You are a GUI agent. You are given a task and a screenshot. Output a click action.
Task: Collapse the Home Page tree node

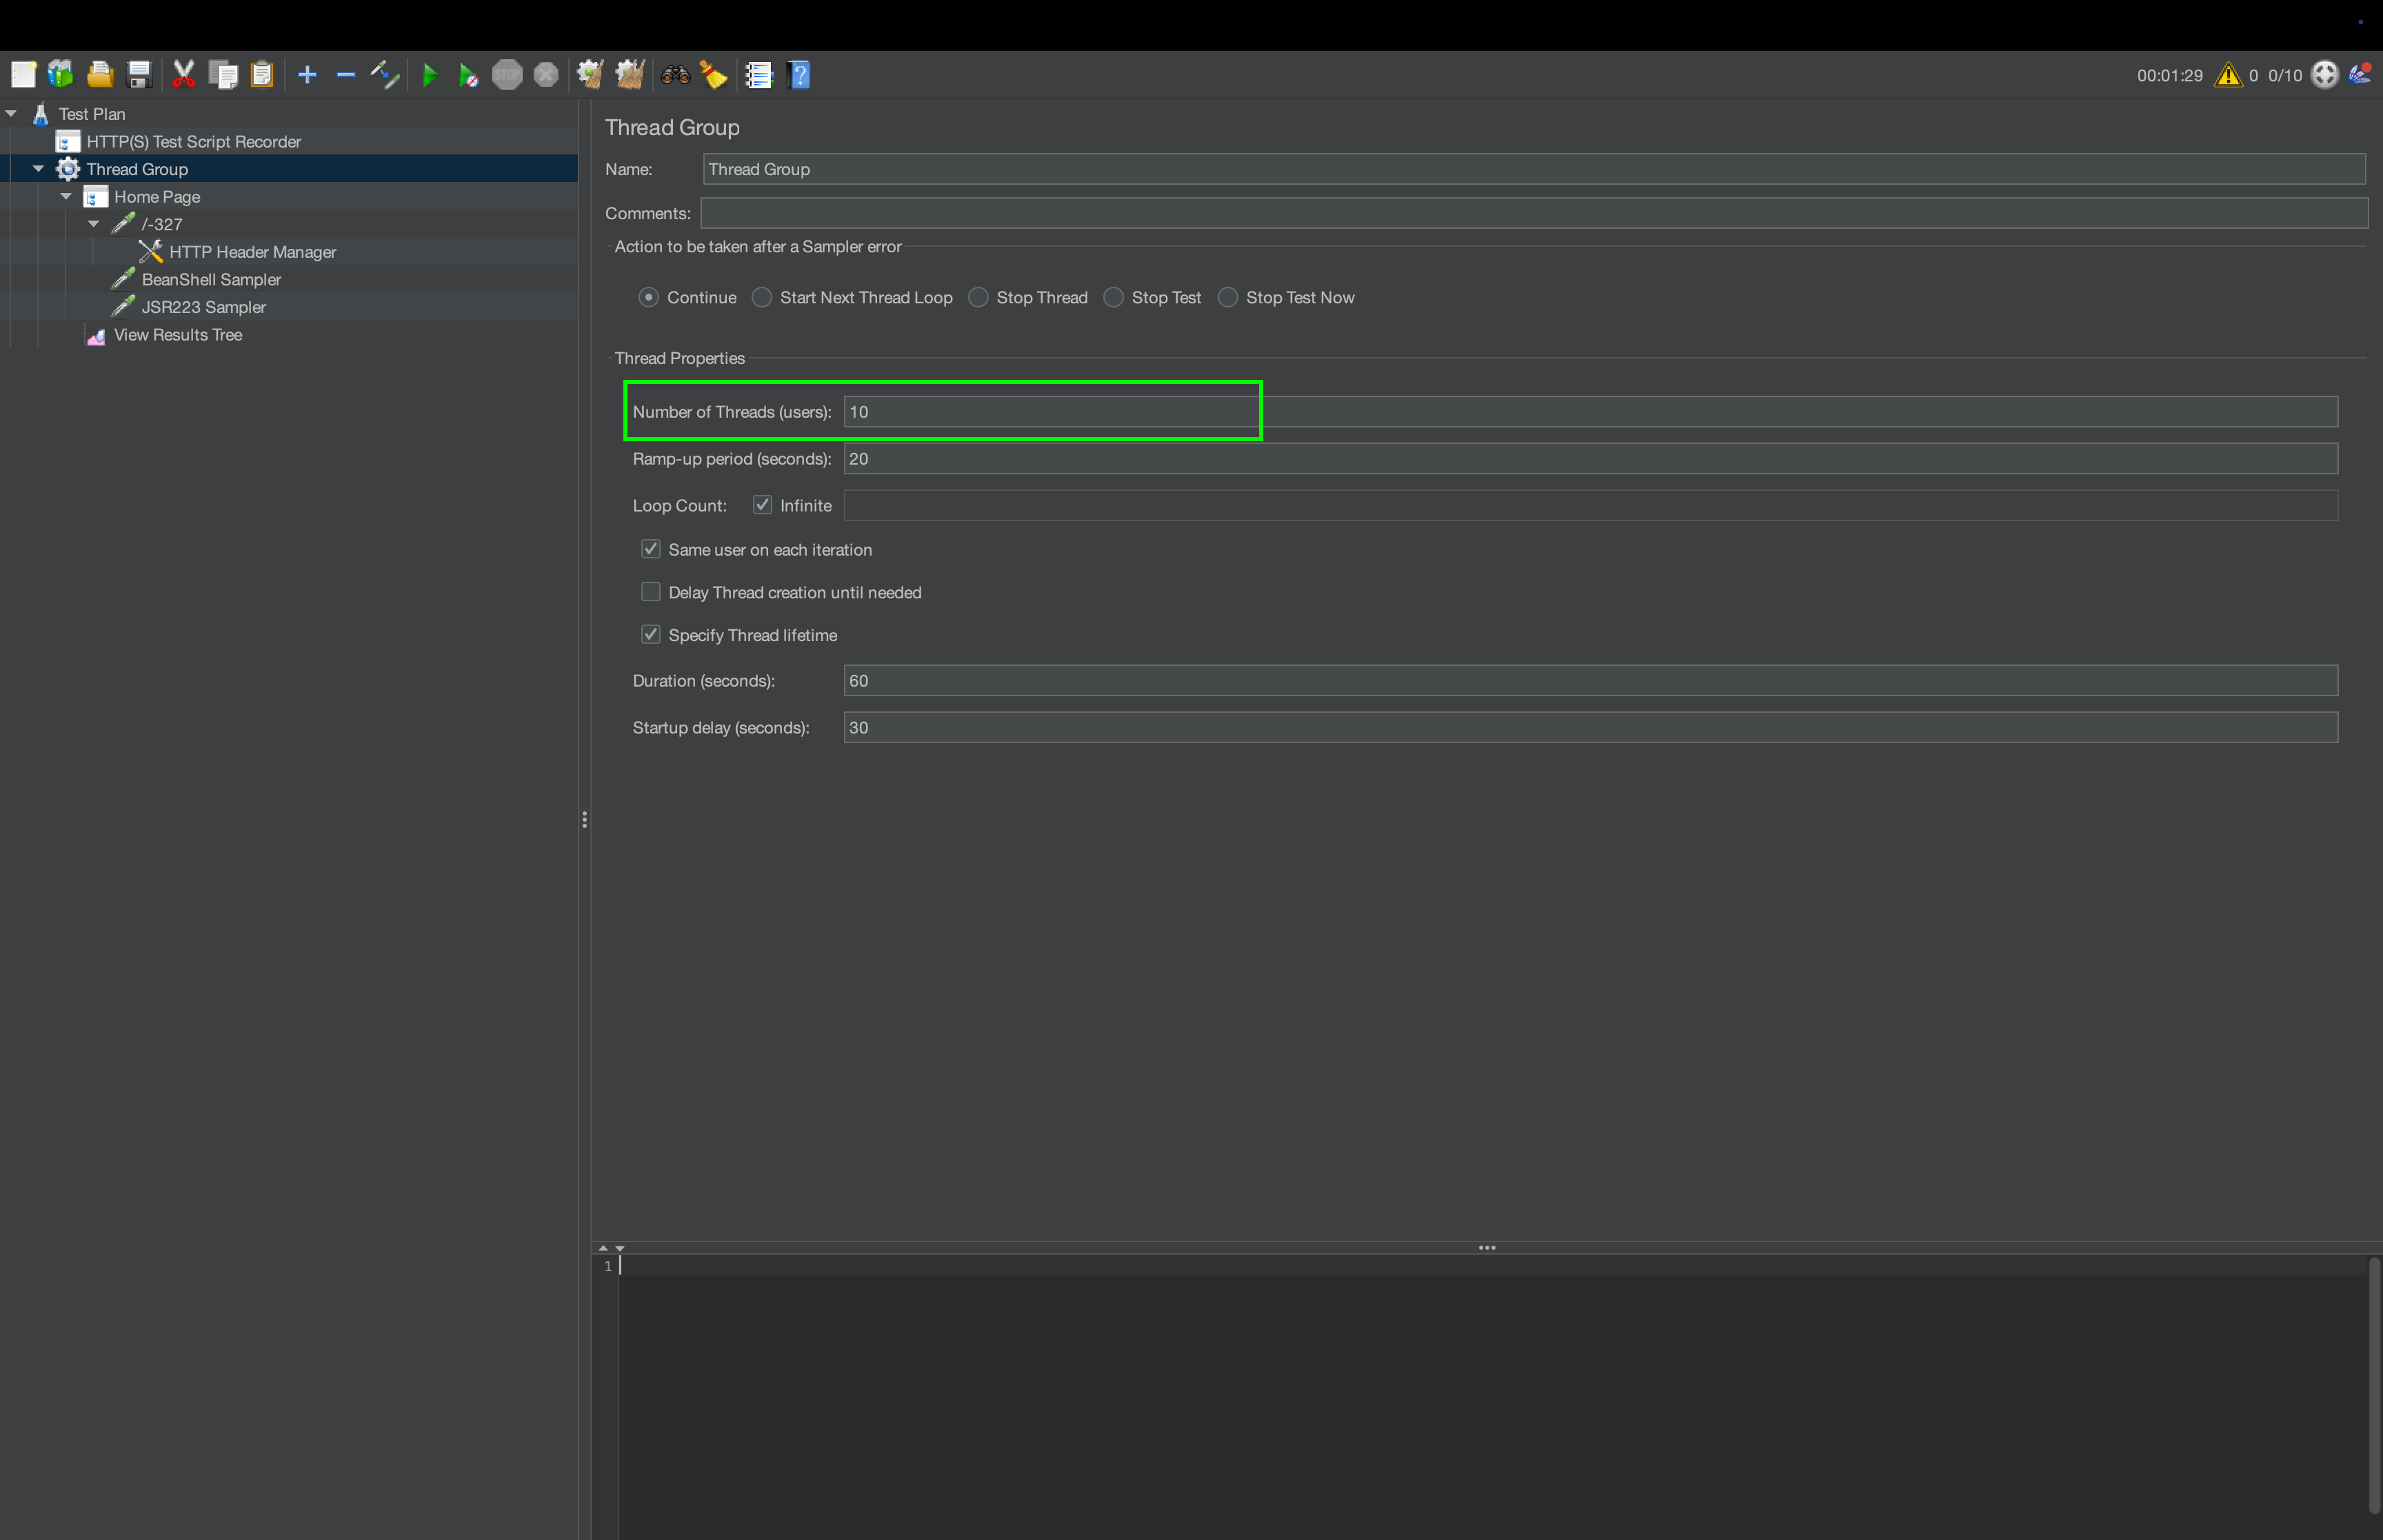coord(66,197)
